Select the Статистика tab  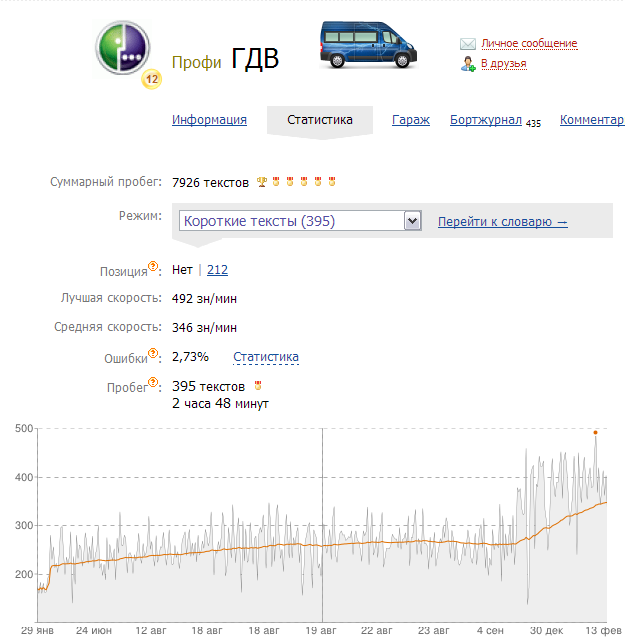[320, 120]
